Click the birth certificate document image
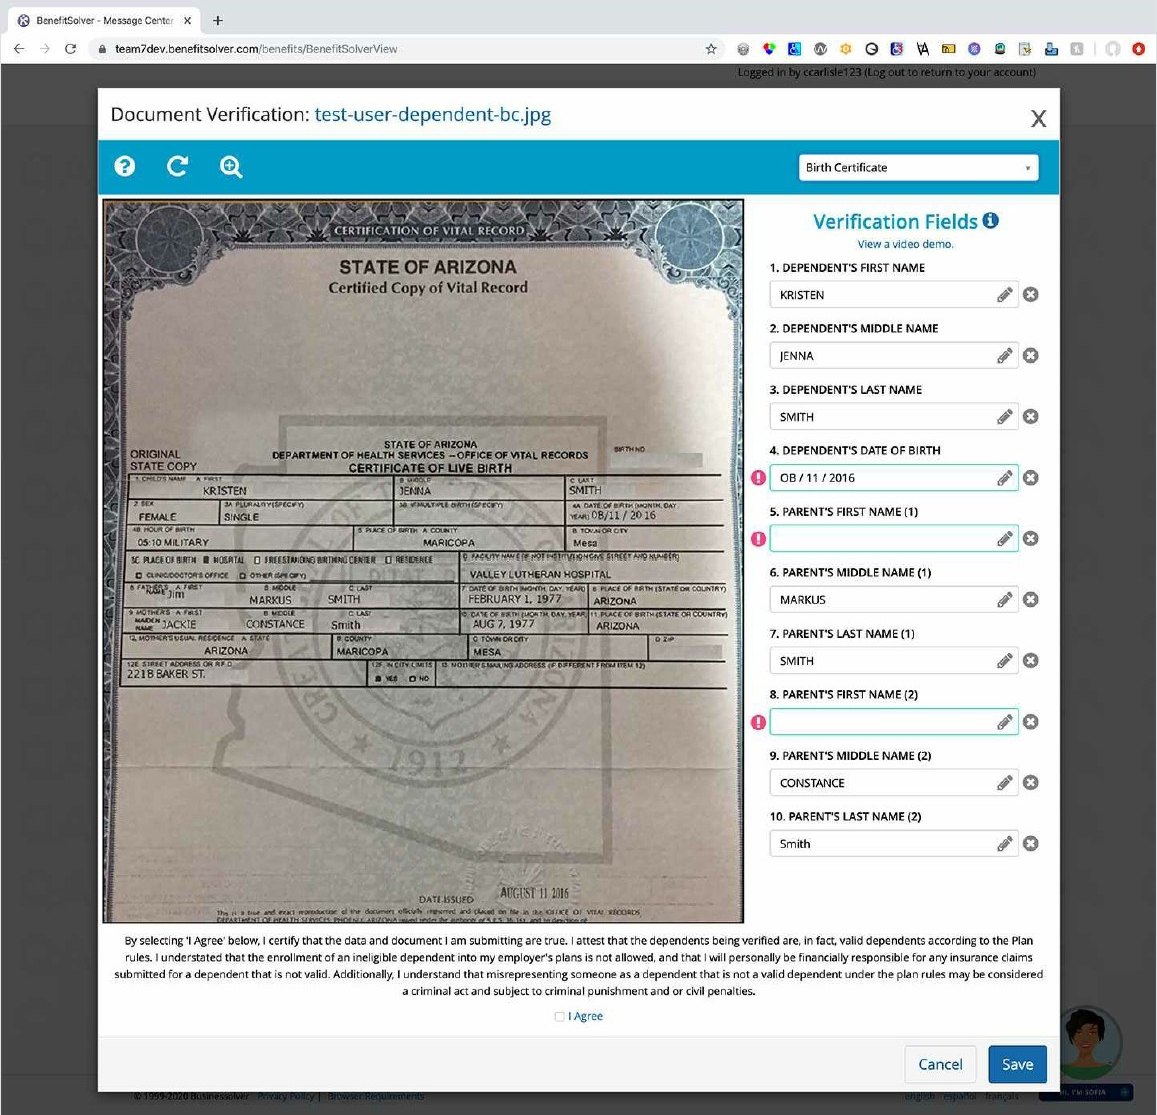 [x=423, y=561]
